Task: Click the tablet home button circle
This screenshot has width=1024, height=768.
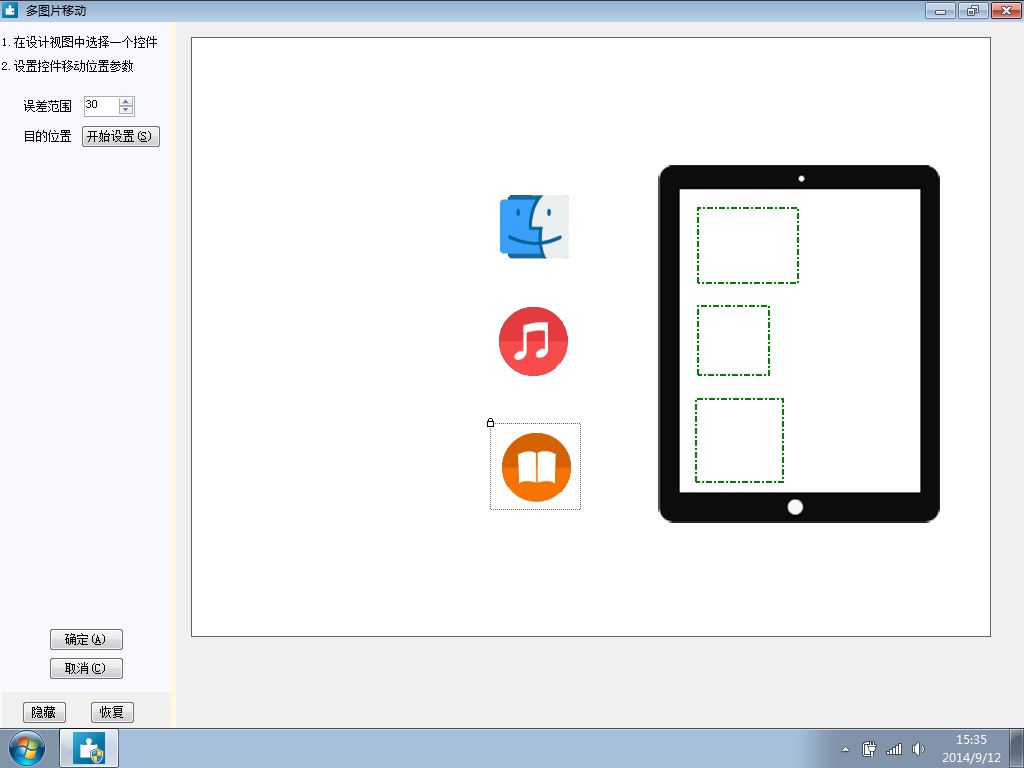Action: point(795,507)
